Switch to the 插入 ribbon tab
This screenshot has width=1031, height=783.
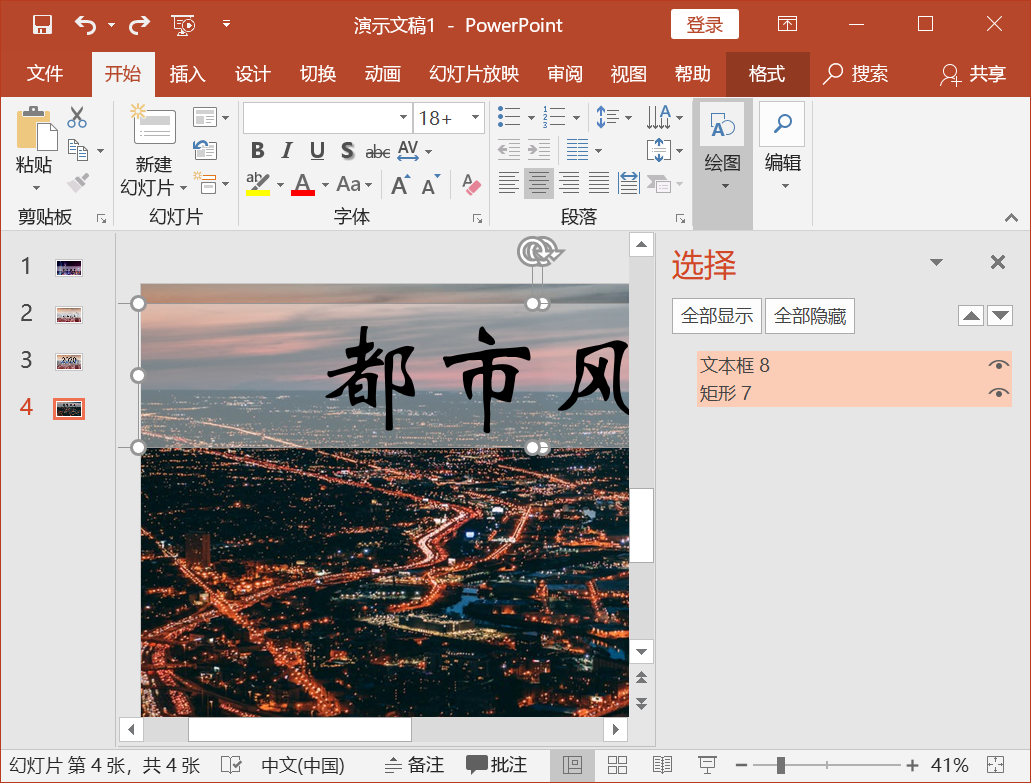187,74
